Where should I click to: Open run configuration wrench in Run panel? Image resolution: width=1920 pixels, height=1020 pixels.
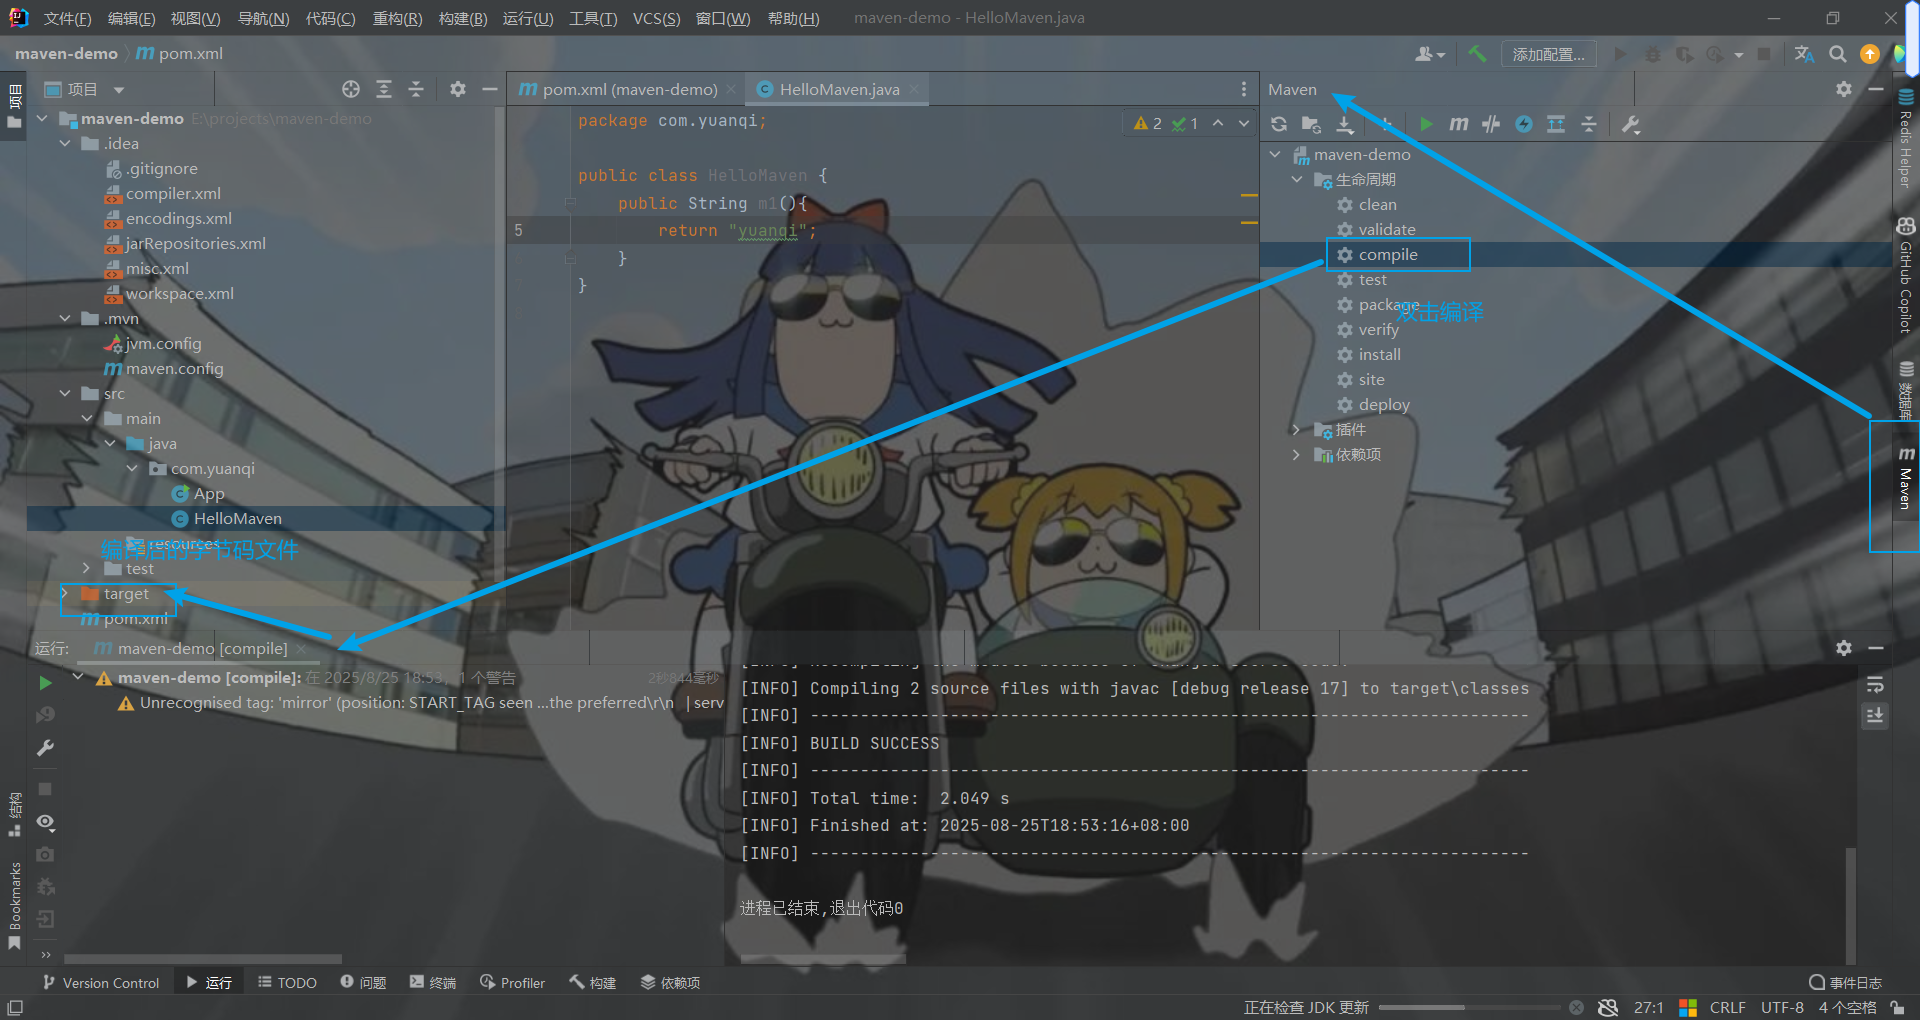[x=45, y=747]
